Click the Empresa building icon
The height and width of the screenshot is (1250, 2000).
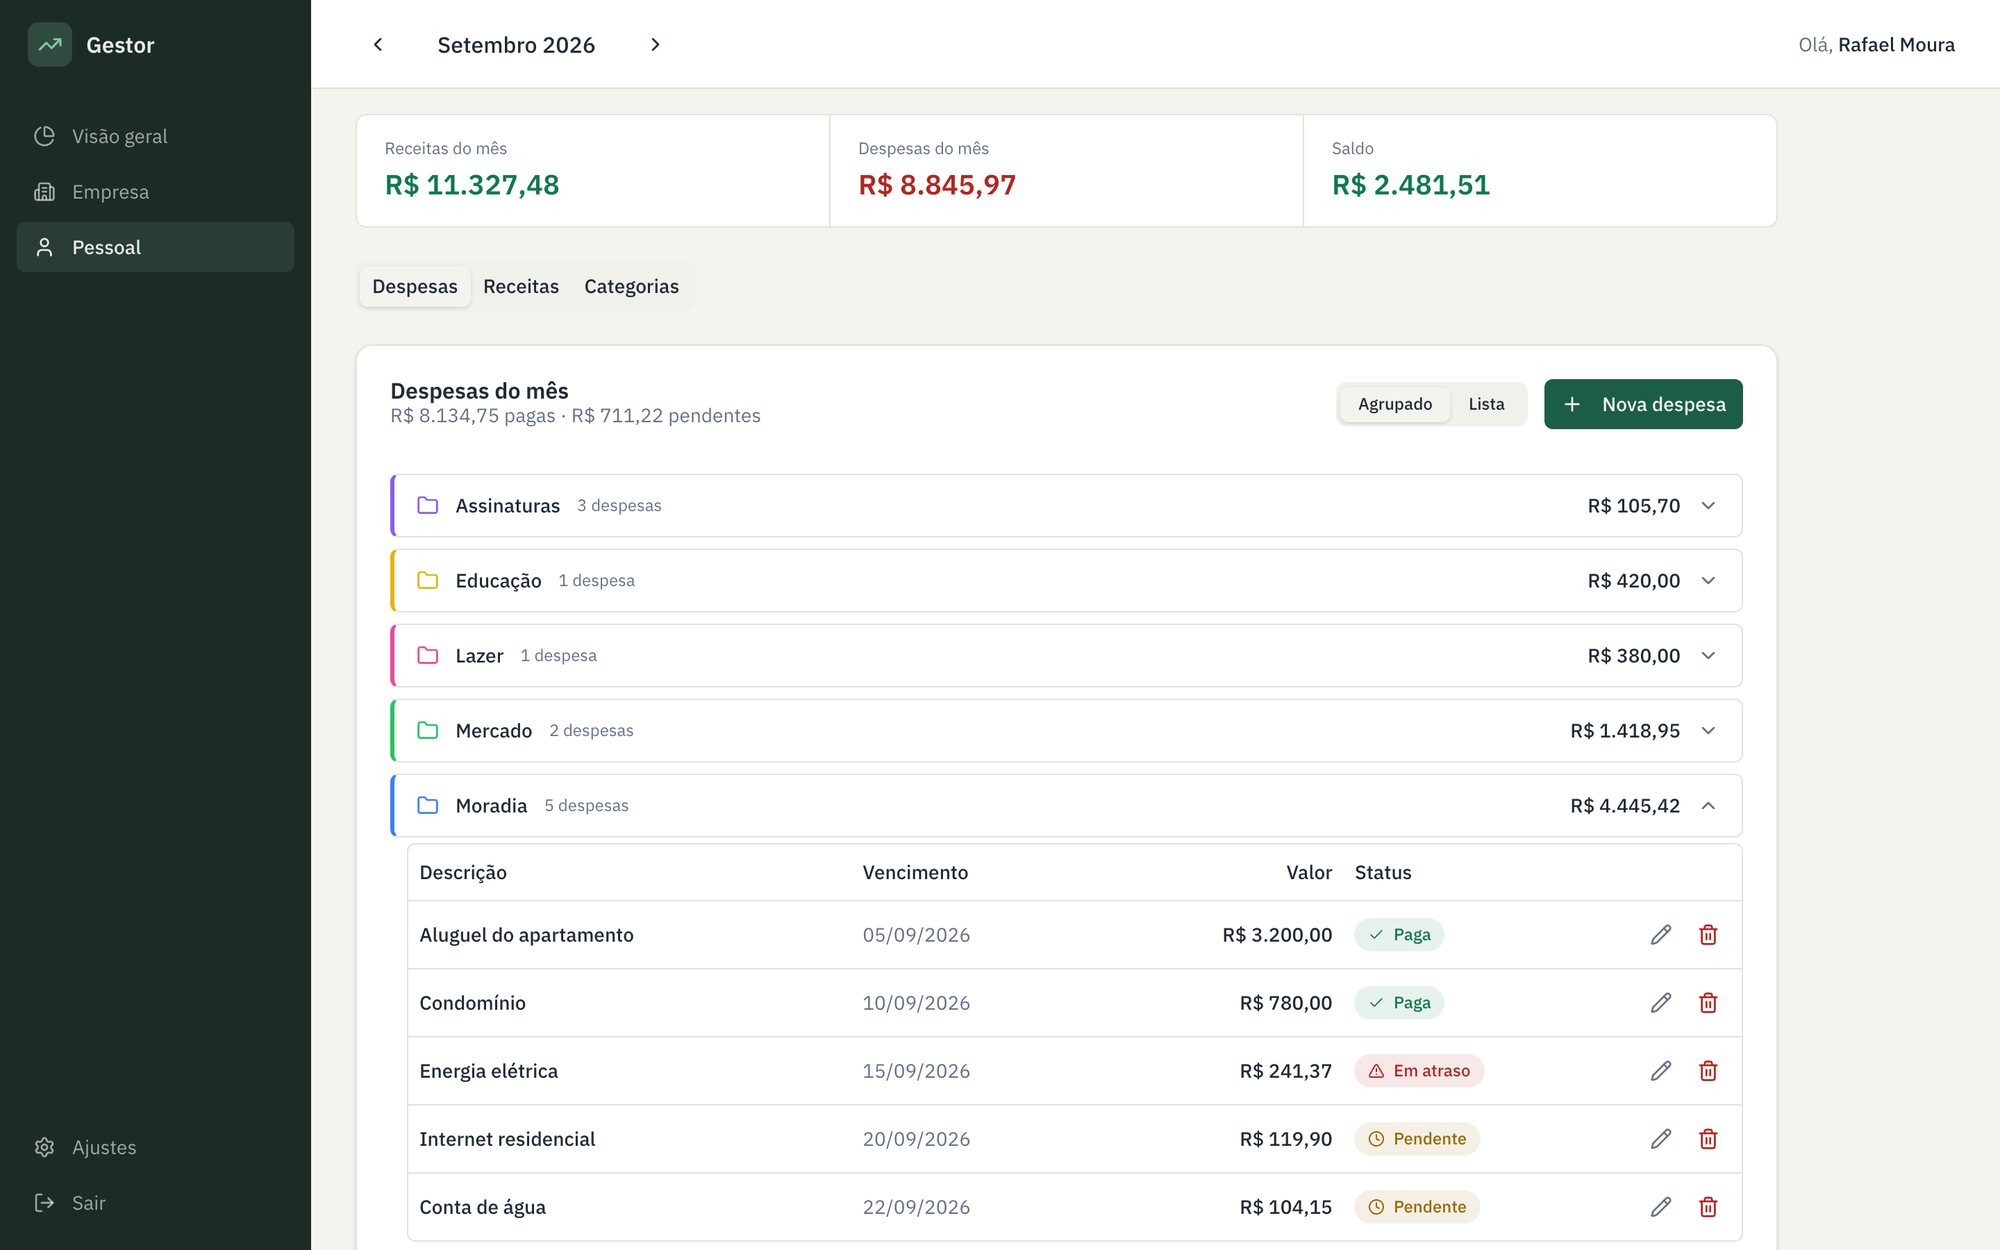pyautogui.click(x=44, y=192)
